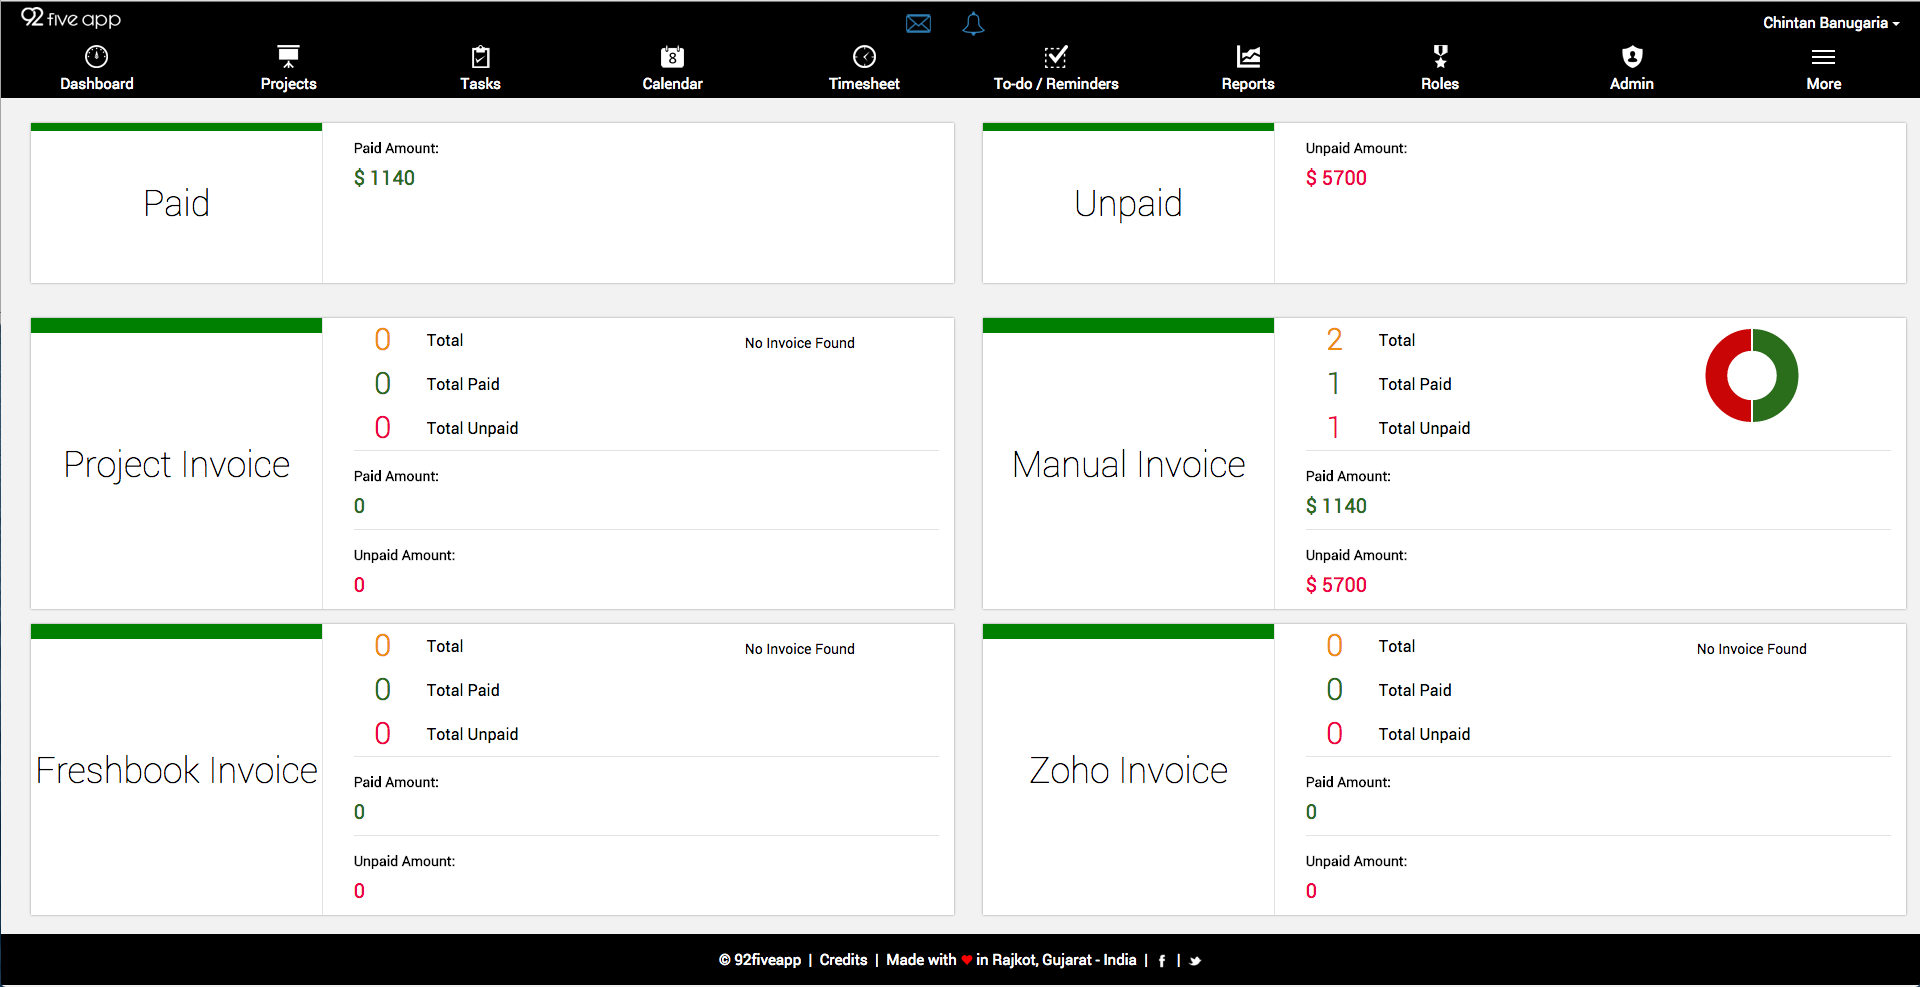Click the top Paid Amount $ 1140
The width and height of the screenshot is (1920, 987).
[384, 178]
